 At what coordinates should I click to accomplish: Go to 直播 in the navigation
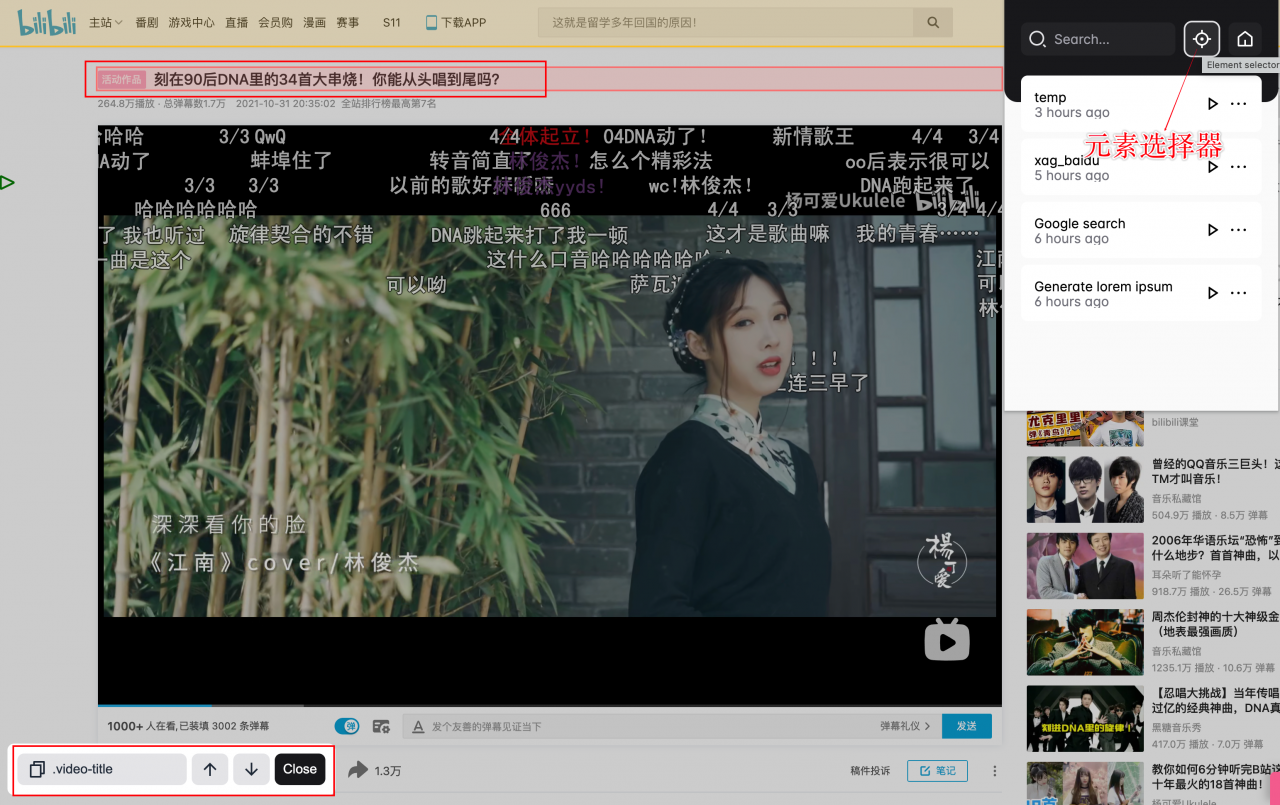[x=236, y=22]
